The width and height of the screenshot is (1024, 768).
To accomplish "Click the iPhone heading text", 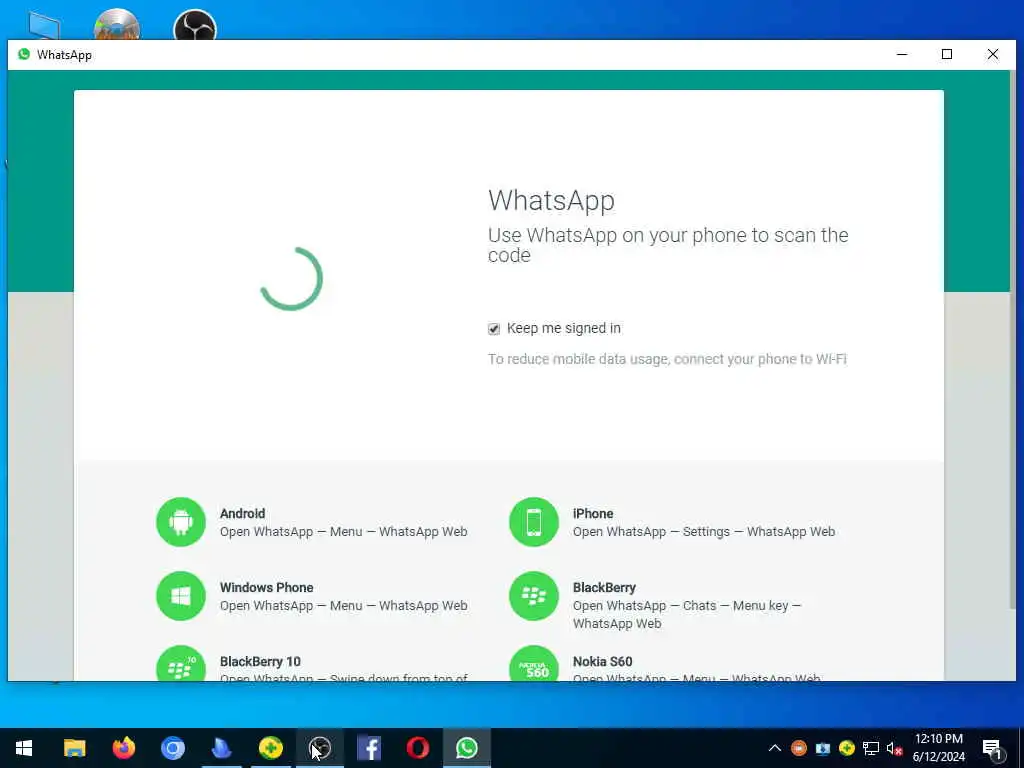I will tap(593, 513).
